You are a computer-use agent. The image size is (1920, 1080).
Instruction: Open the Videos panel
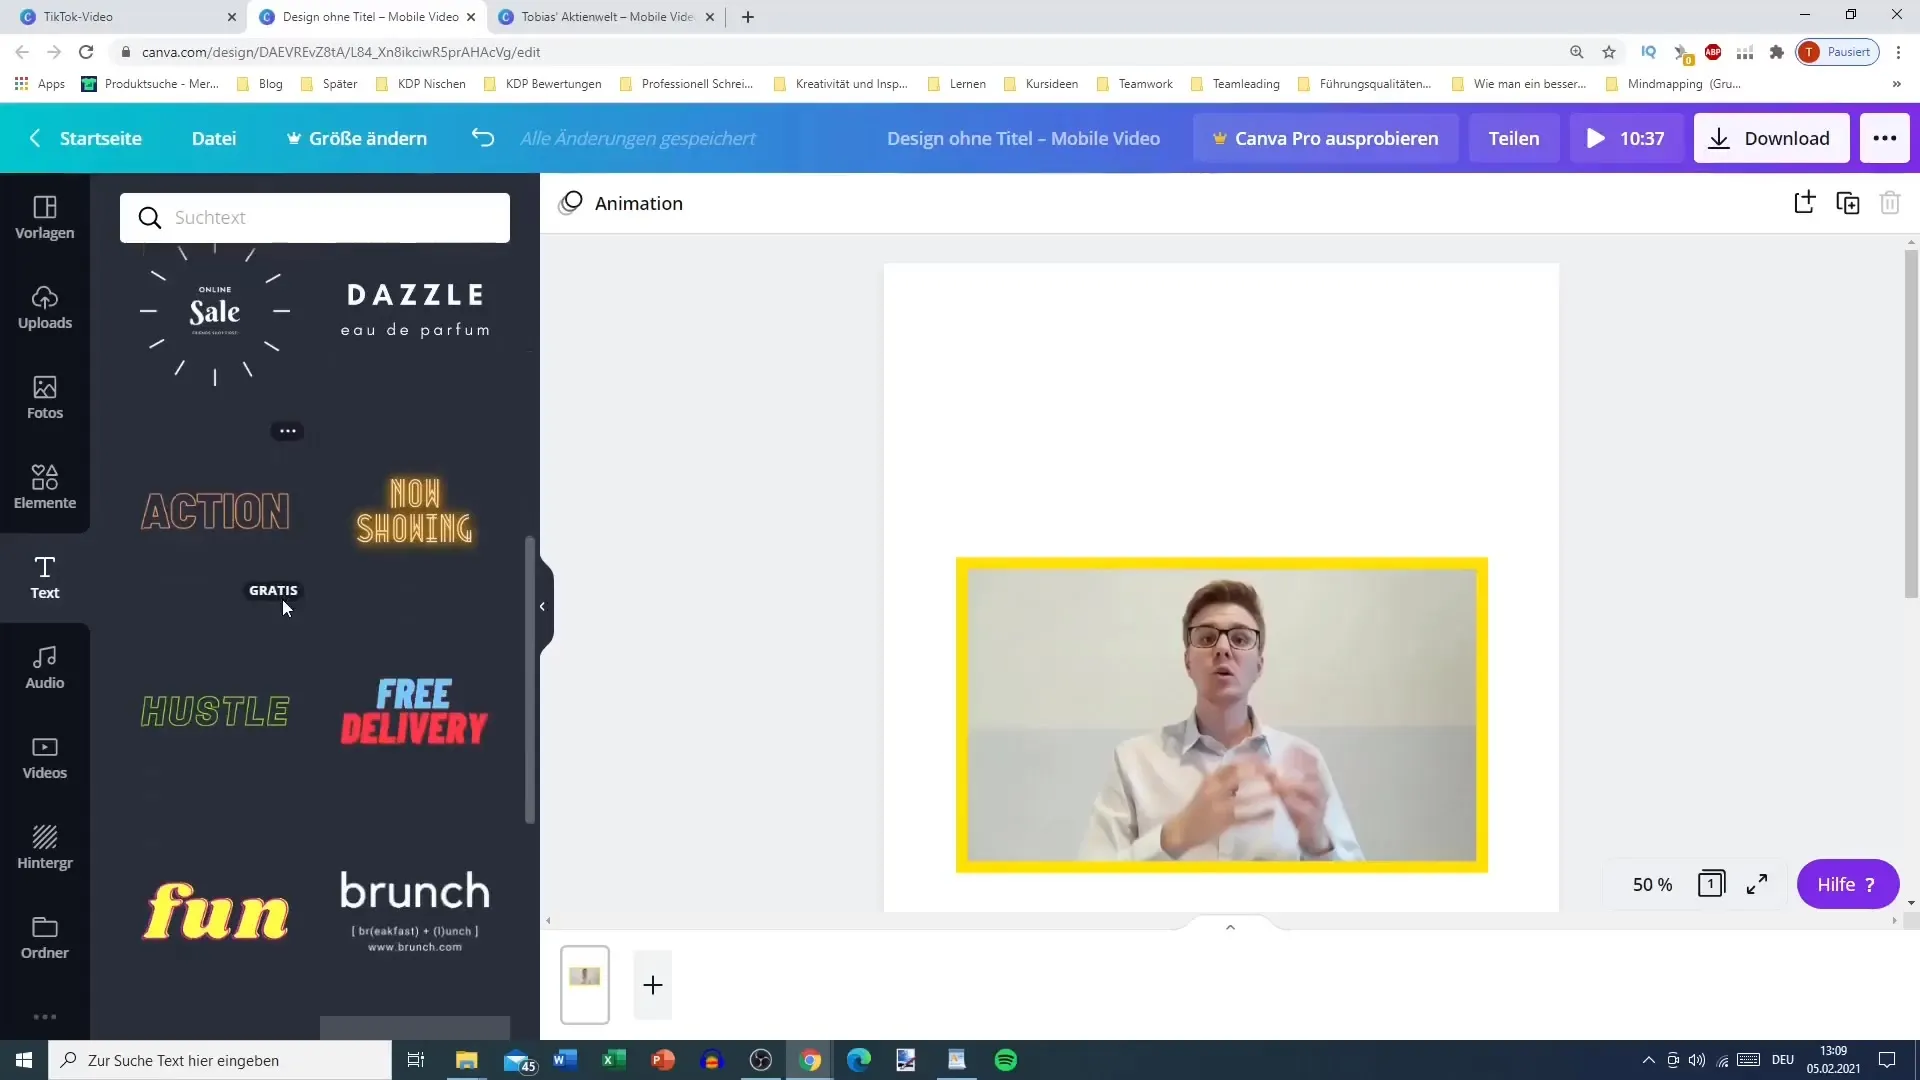[45, 757]
